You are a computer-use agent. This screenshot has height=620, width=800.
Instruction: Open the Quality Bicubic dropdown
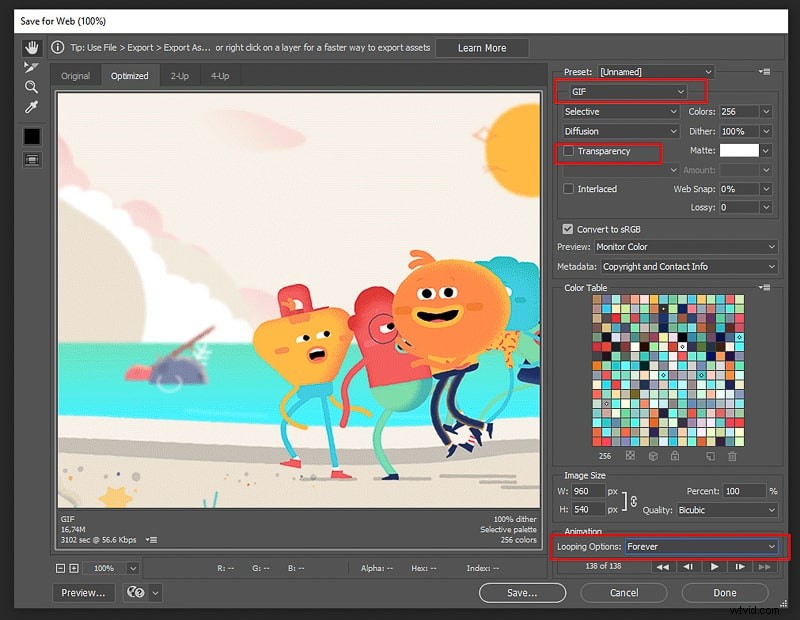[x=727, y=510]
